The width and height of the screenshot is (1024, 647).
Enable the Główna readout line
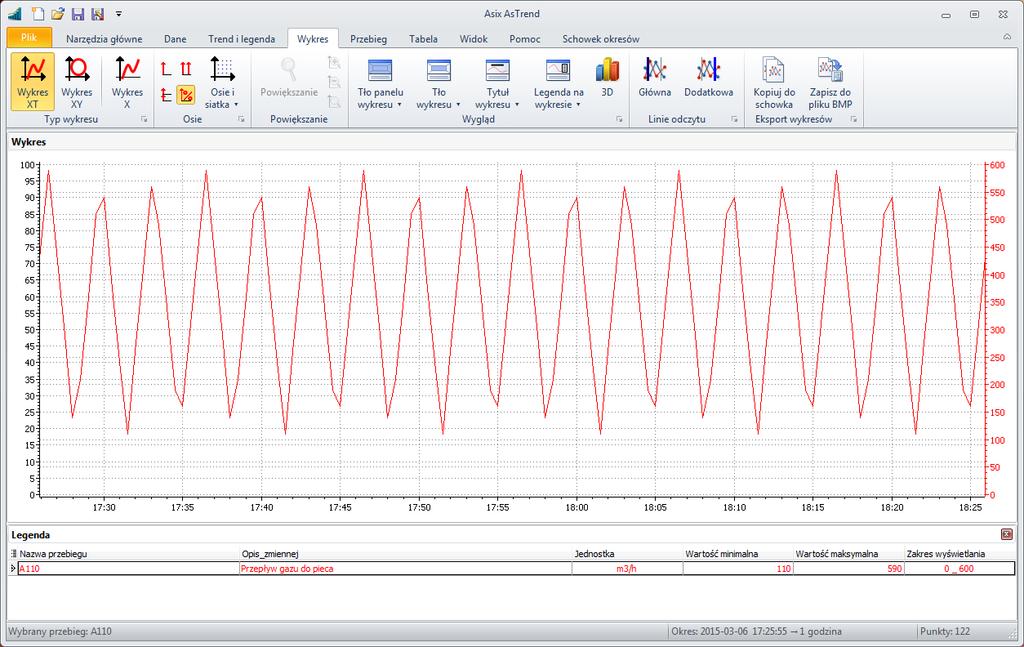tap(654, 78)
